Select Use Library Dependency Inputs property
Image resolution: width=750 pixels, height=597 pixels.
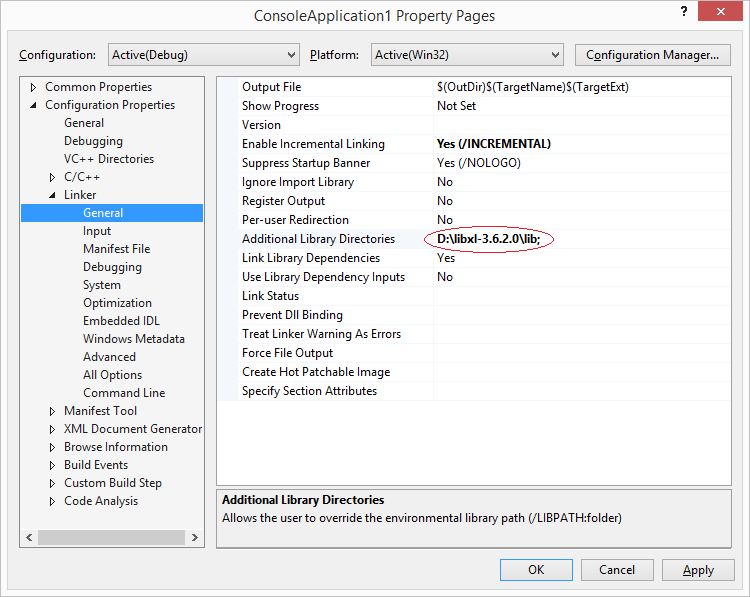(323, 277)
